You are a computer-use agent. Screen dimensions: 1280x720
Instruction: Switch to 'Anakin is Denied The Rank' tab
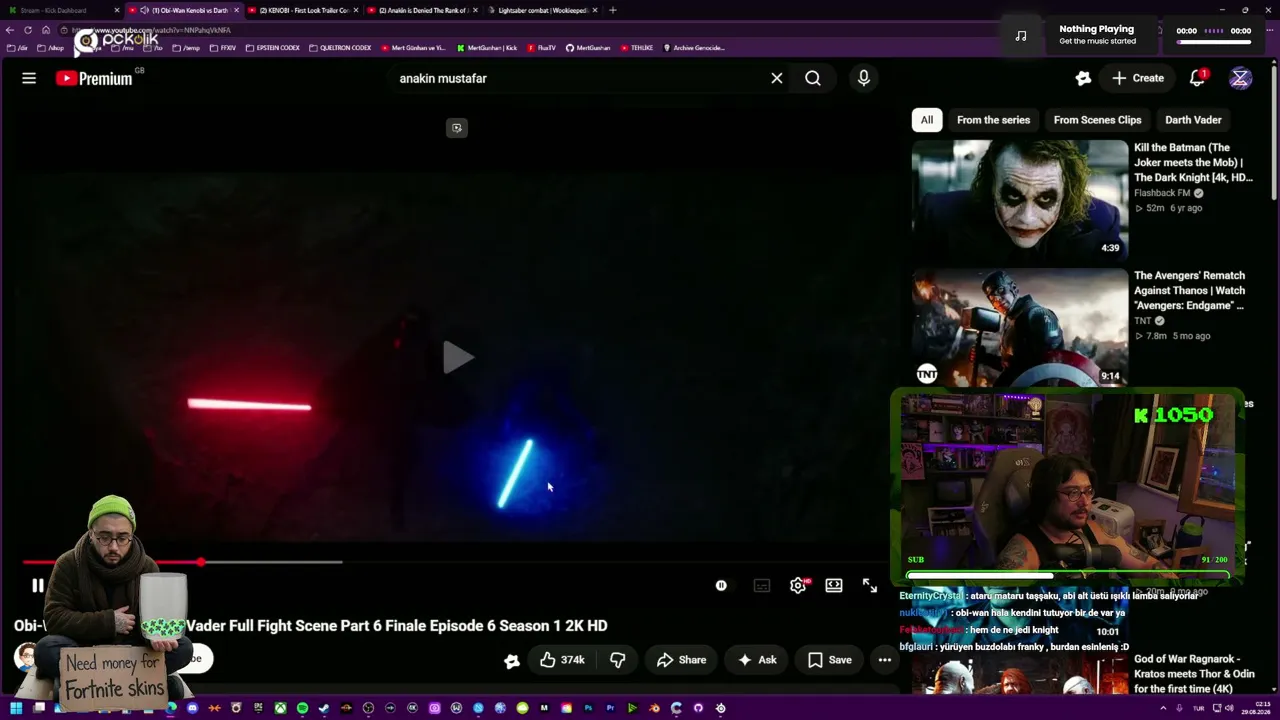click(x=420, y=10)
